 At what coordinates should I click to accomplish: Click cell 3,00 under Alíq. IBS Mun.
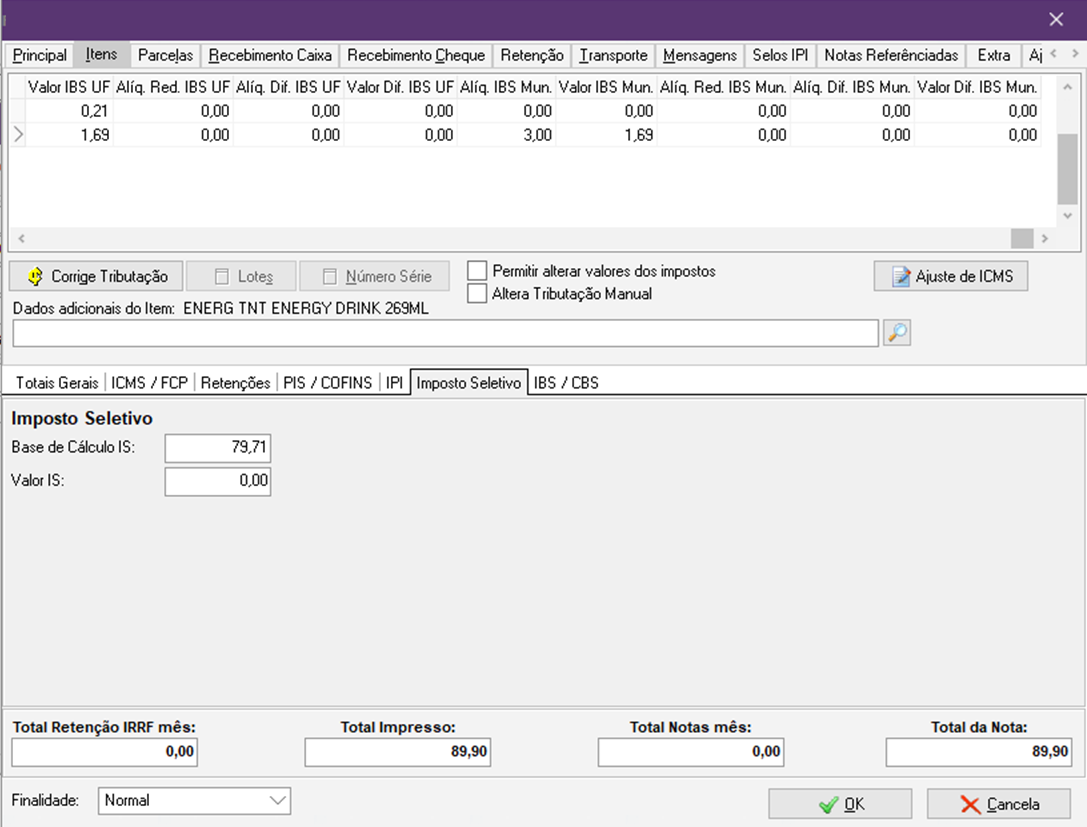[506, 134]
